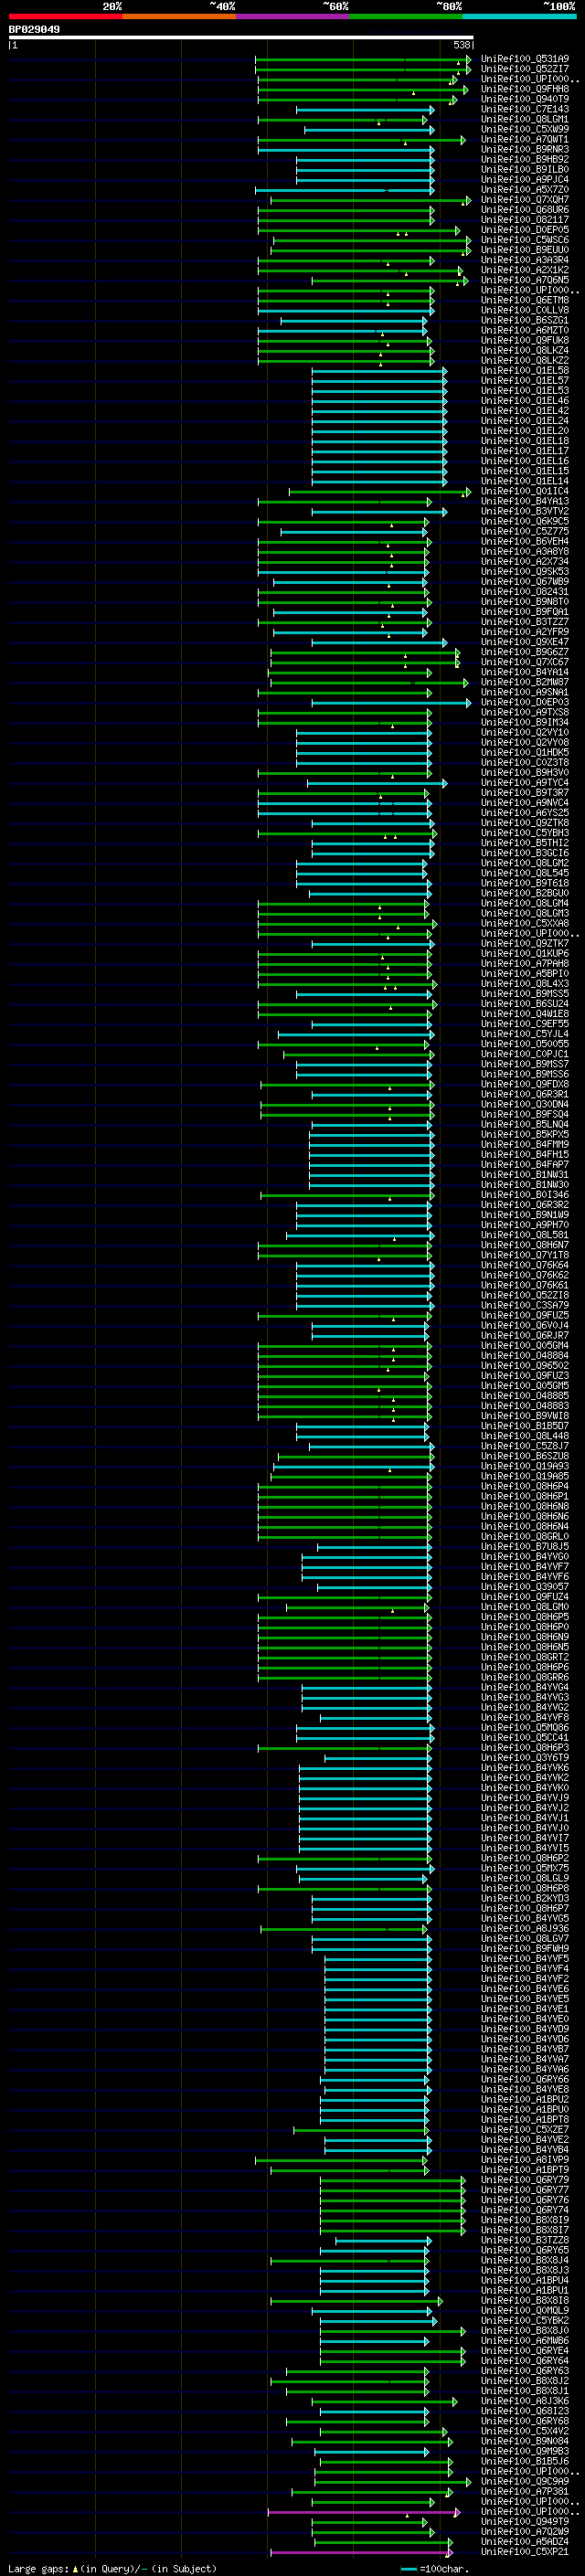
Task: Open hit UniRef100_Q940T9
Action: tap(525, 99)
